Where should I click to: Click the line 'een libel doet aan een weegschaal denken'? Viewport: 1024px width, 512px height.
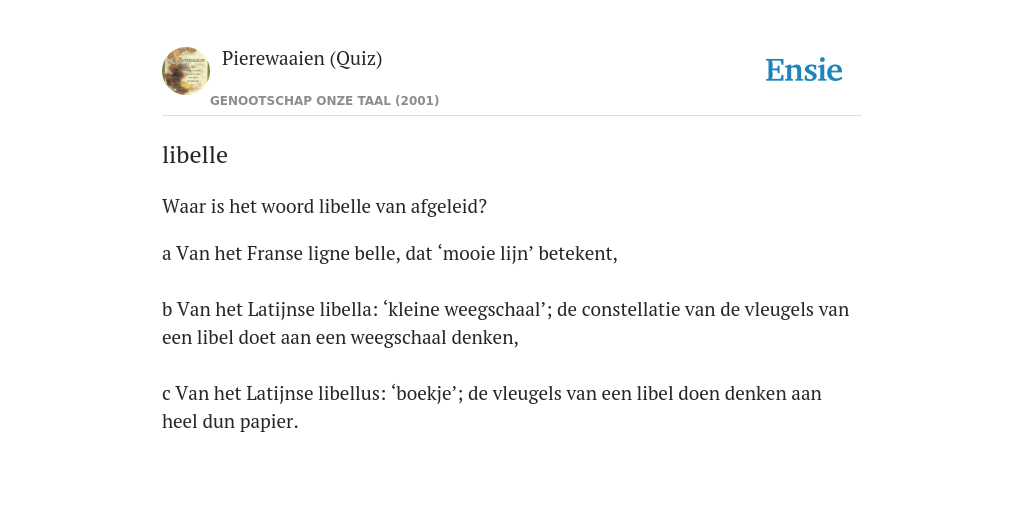click(340, 338)
